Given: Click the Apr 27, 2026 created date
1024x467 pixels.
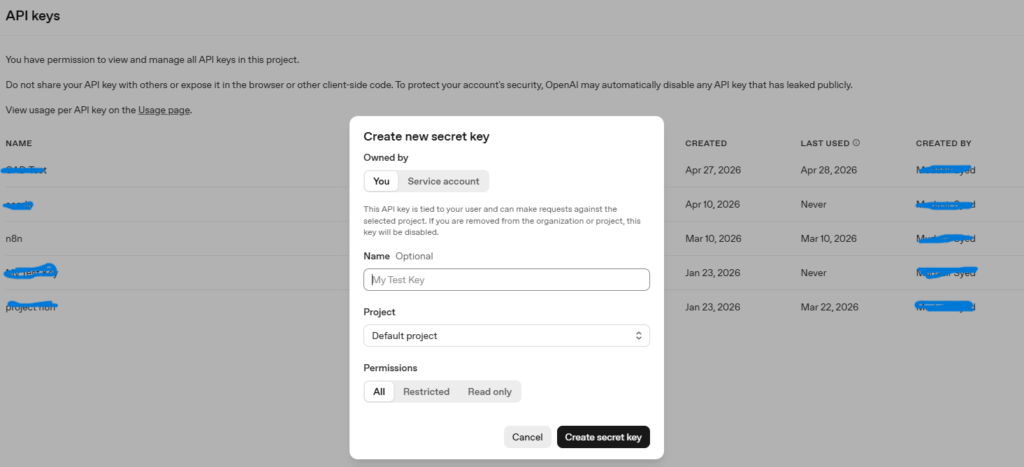Looking at the screenshot, I should point(712,170).
